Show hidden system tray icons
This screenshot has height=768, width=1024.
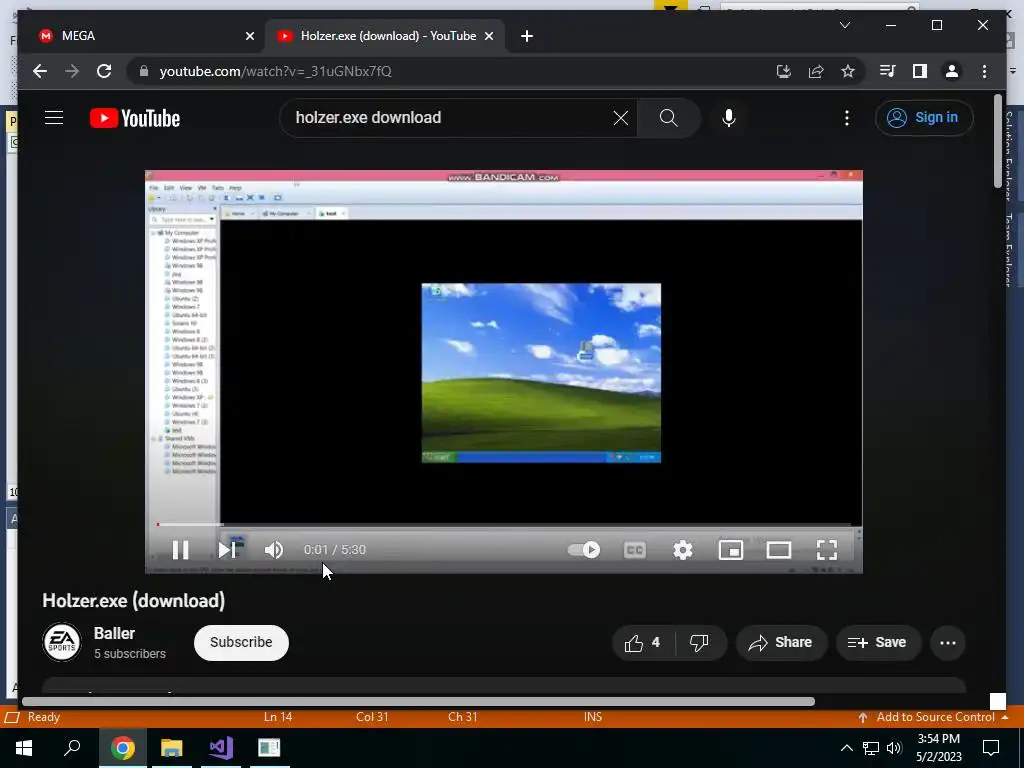point(846,748)
